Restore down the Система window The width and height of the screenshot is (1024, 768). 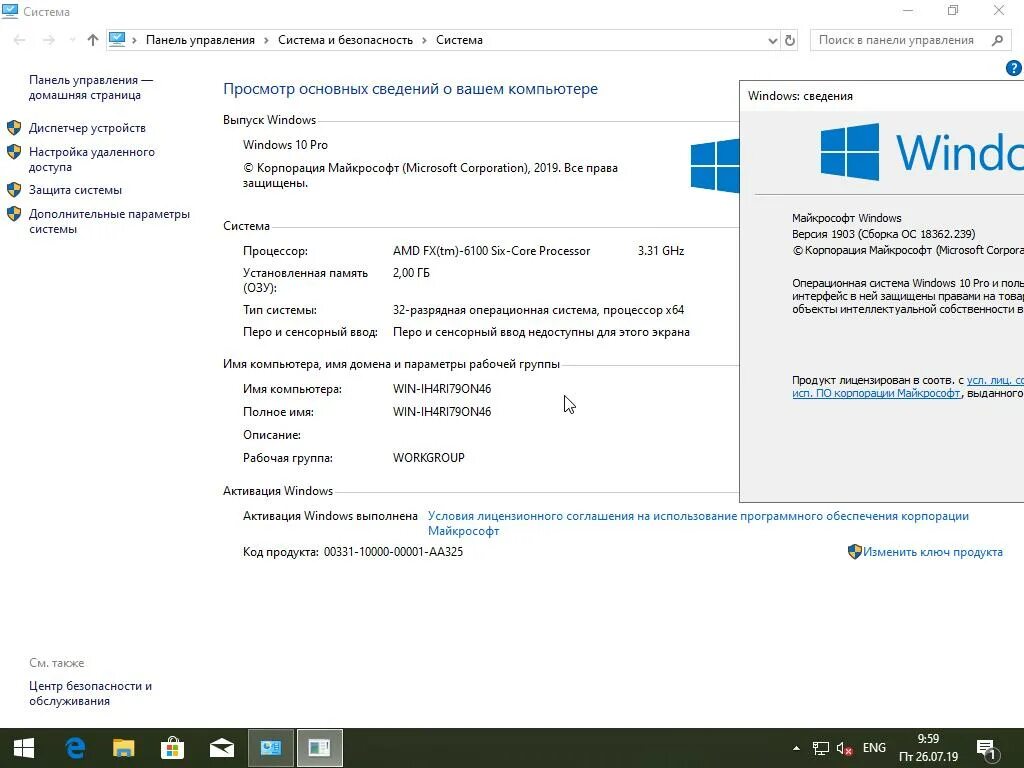pyautogui.click(x=953, y=10)
